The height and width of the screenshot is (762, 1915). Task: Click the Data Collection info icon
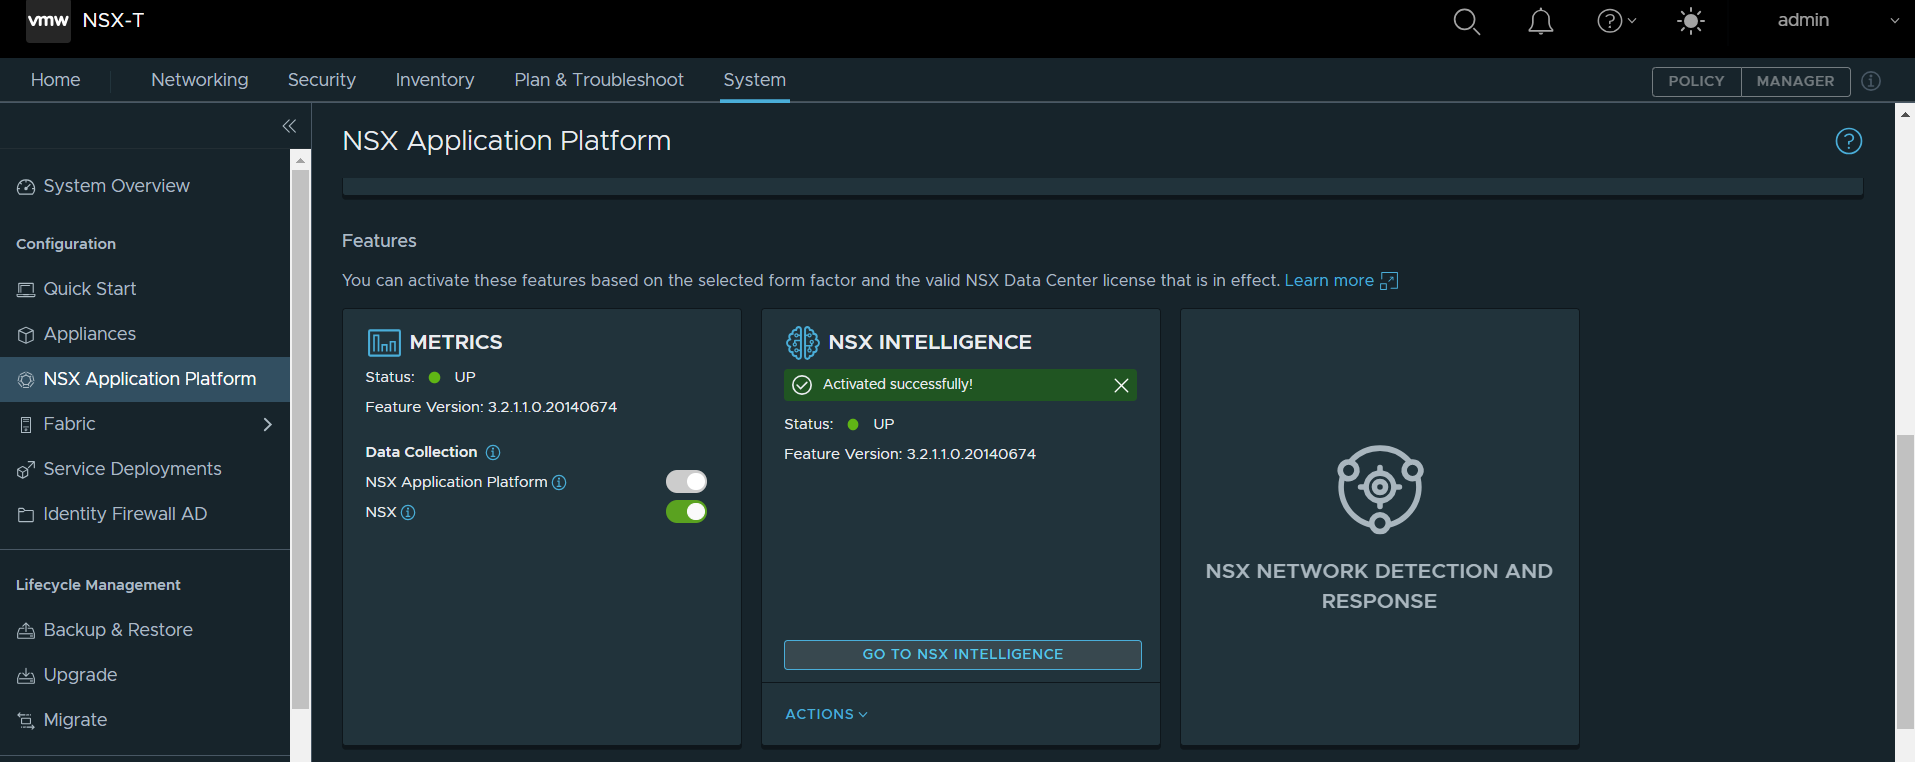493,452
